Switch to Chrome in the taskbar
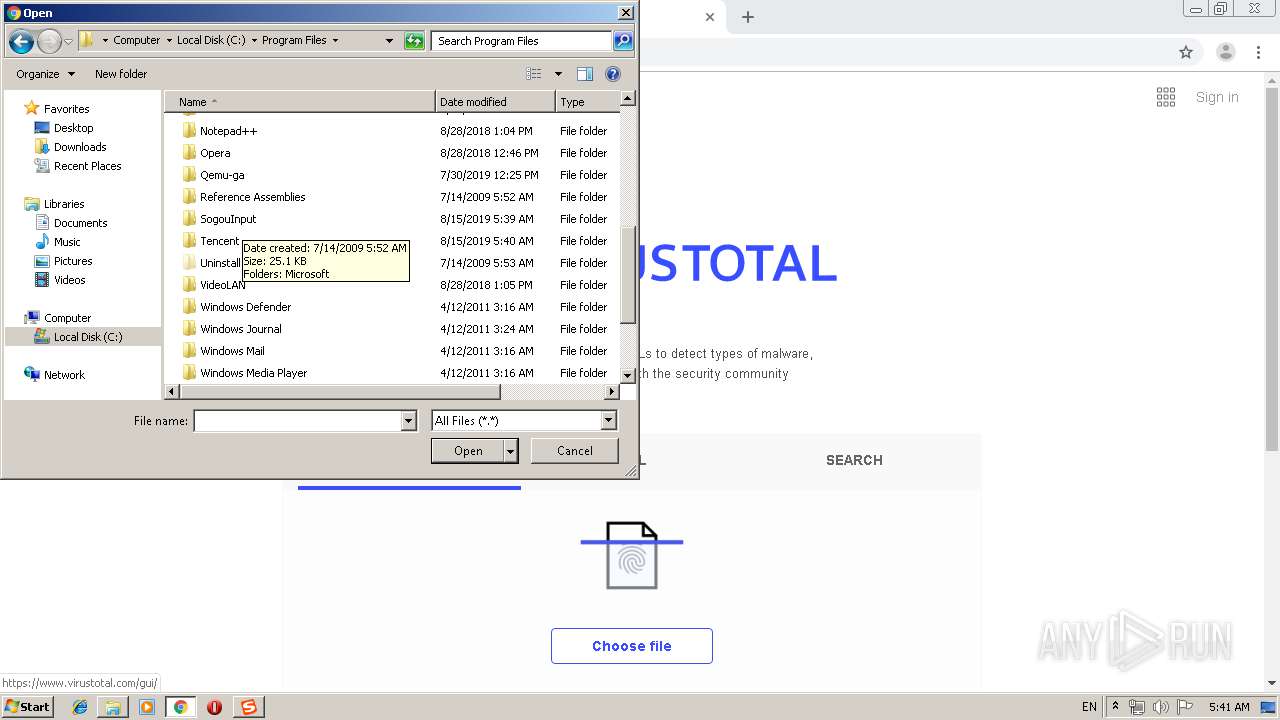The width and height of the screenshot is (1280, 720). [181, 707]
